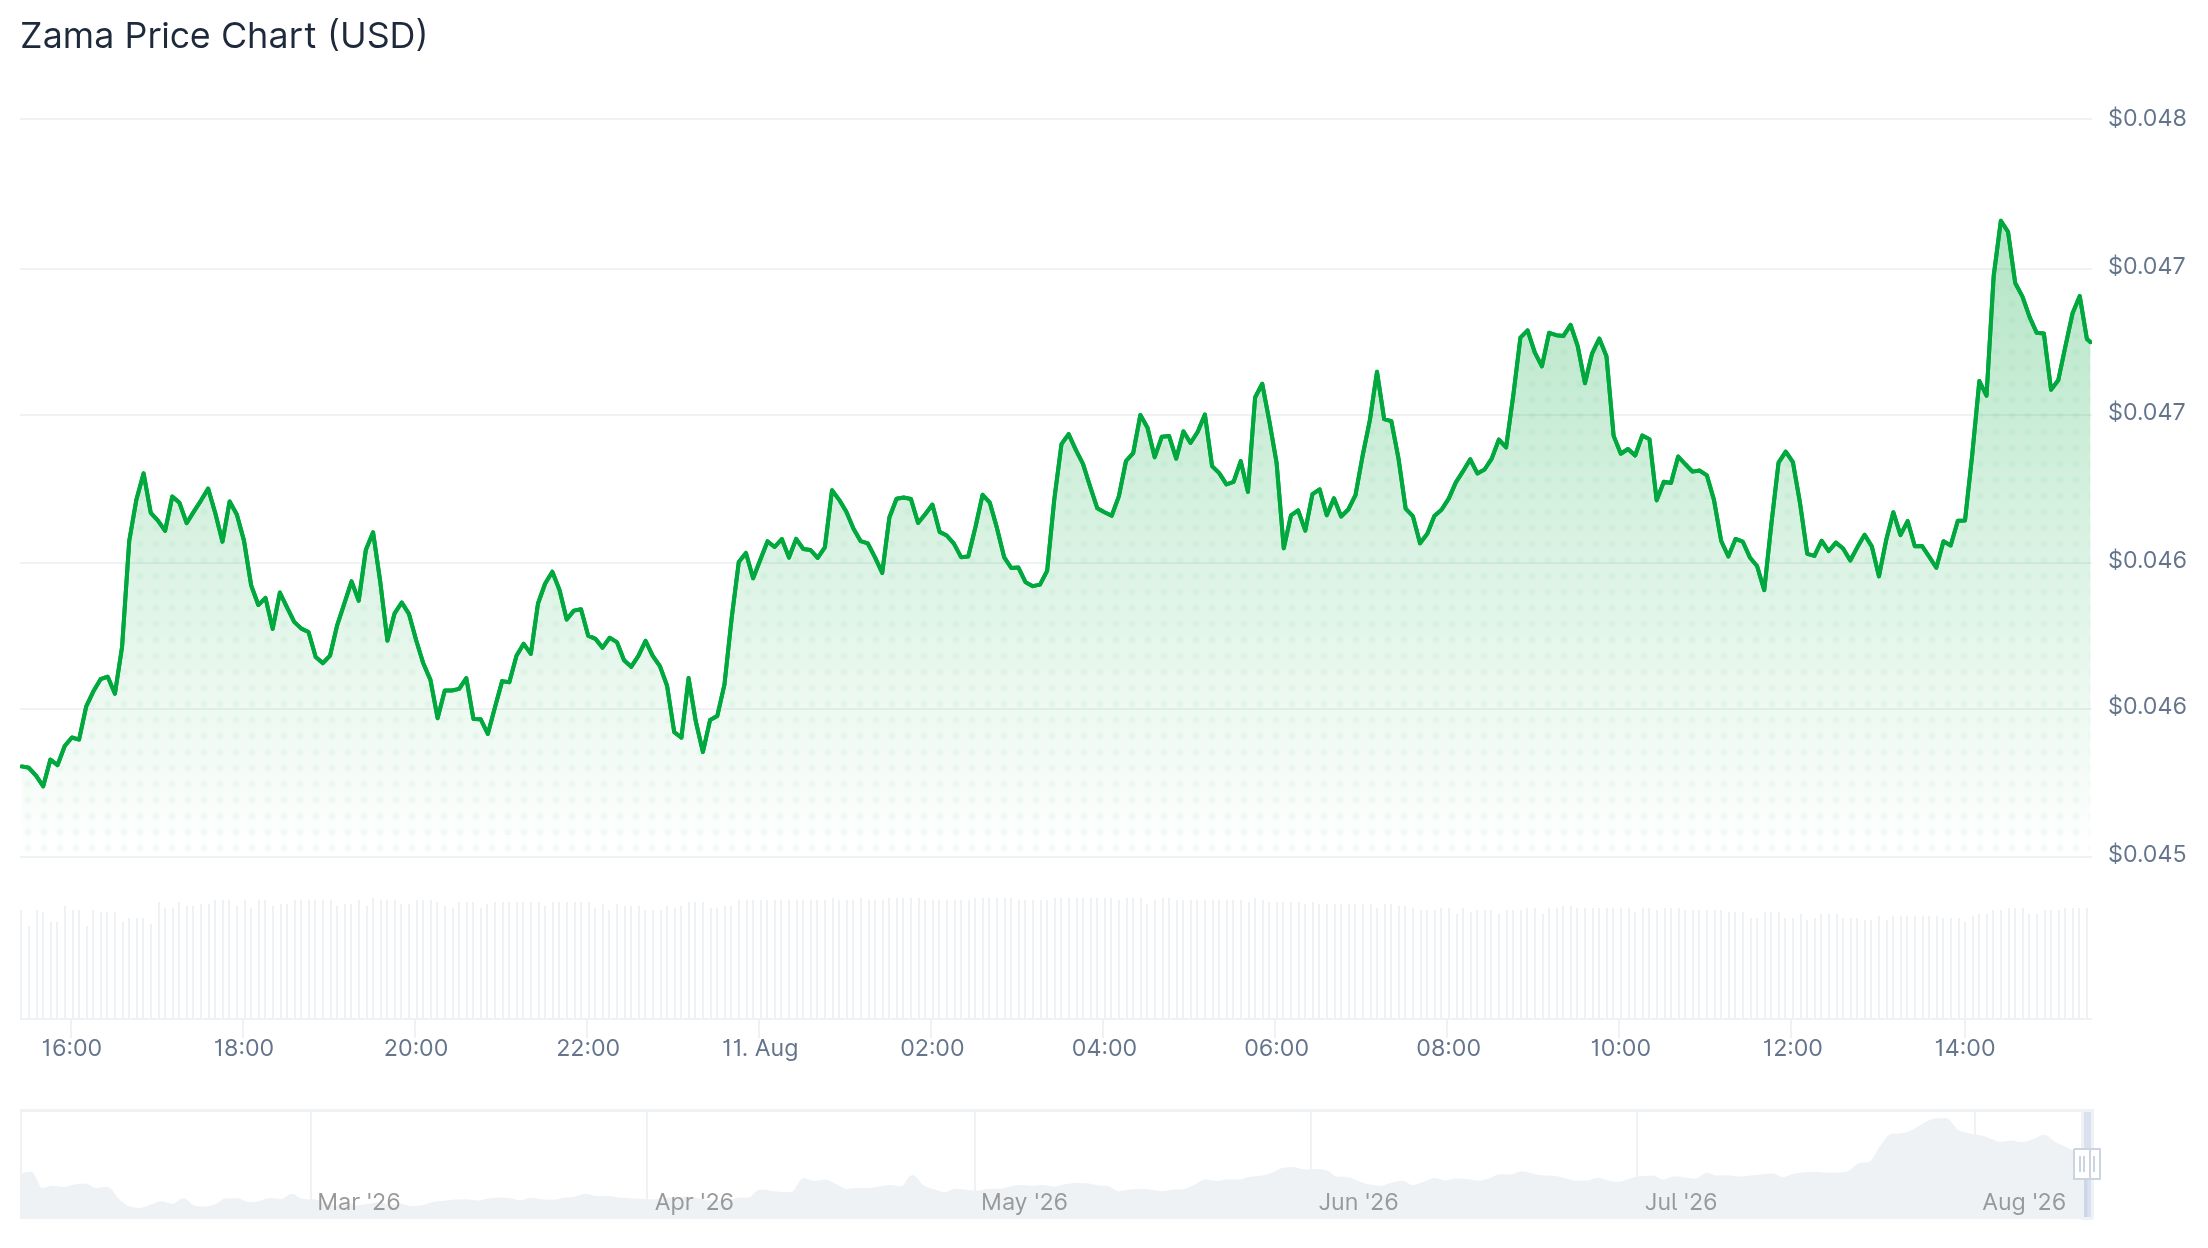Click the 06:00 time axis label
This screenshot has height=1248, width=2208.
click(1276, 1048)
